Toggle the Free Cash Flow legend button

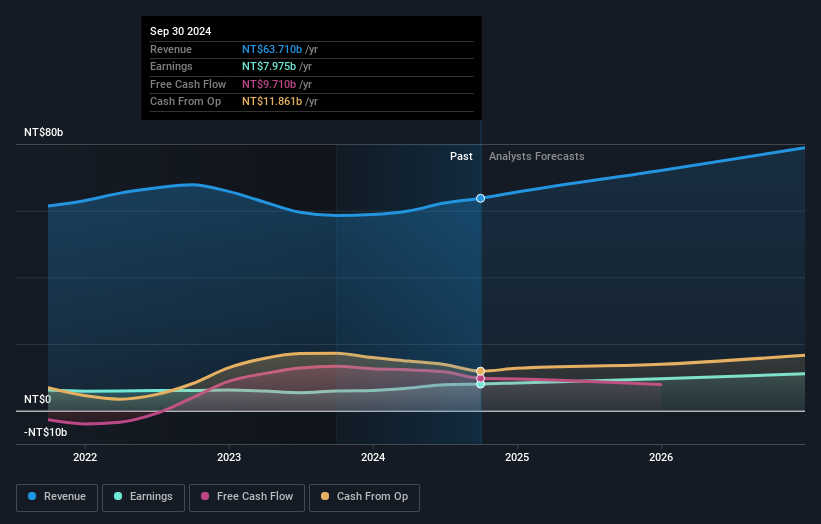[247, 497]
